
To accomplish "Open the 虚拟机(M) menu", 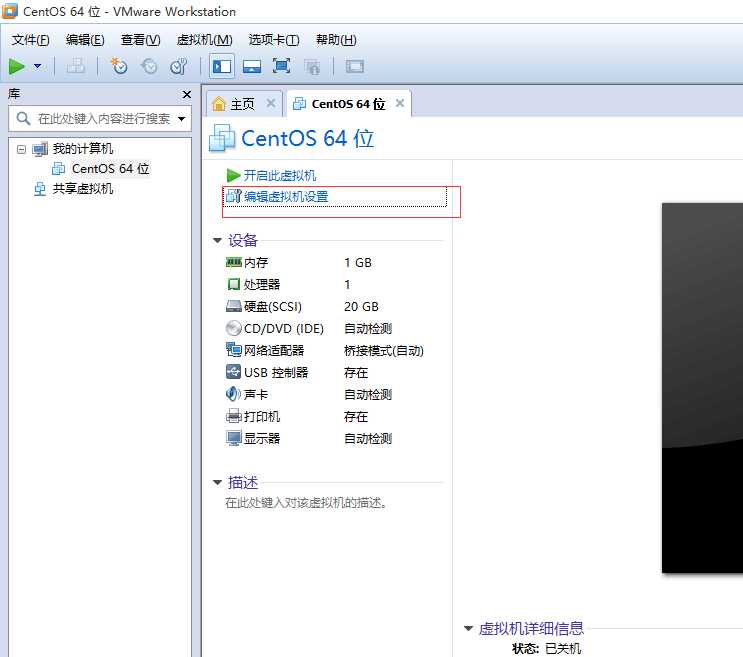I will click(205, 40).
